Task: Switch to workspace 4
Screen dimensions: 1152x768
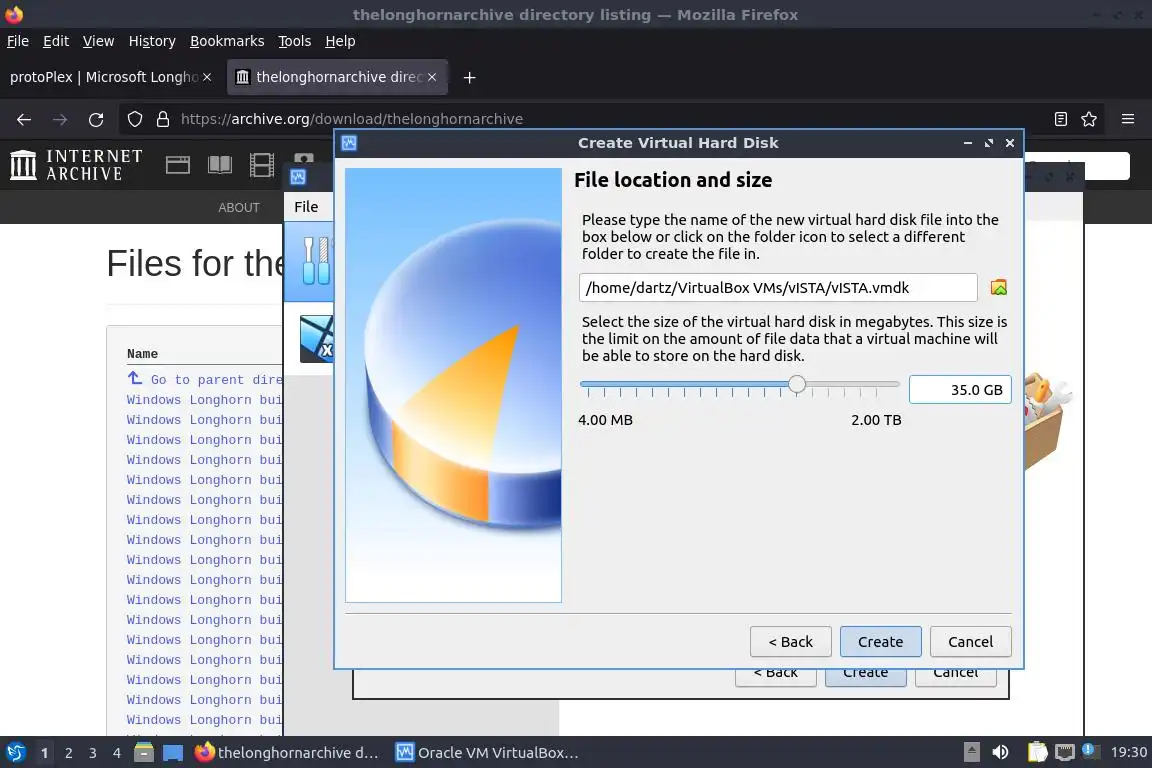Action: pyautogui.click(x=117, y=753)
